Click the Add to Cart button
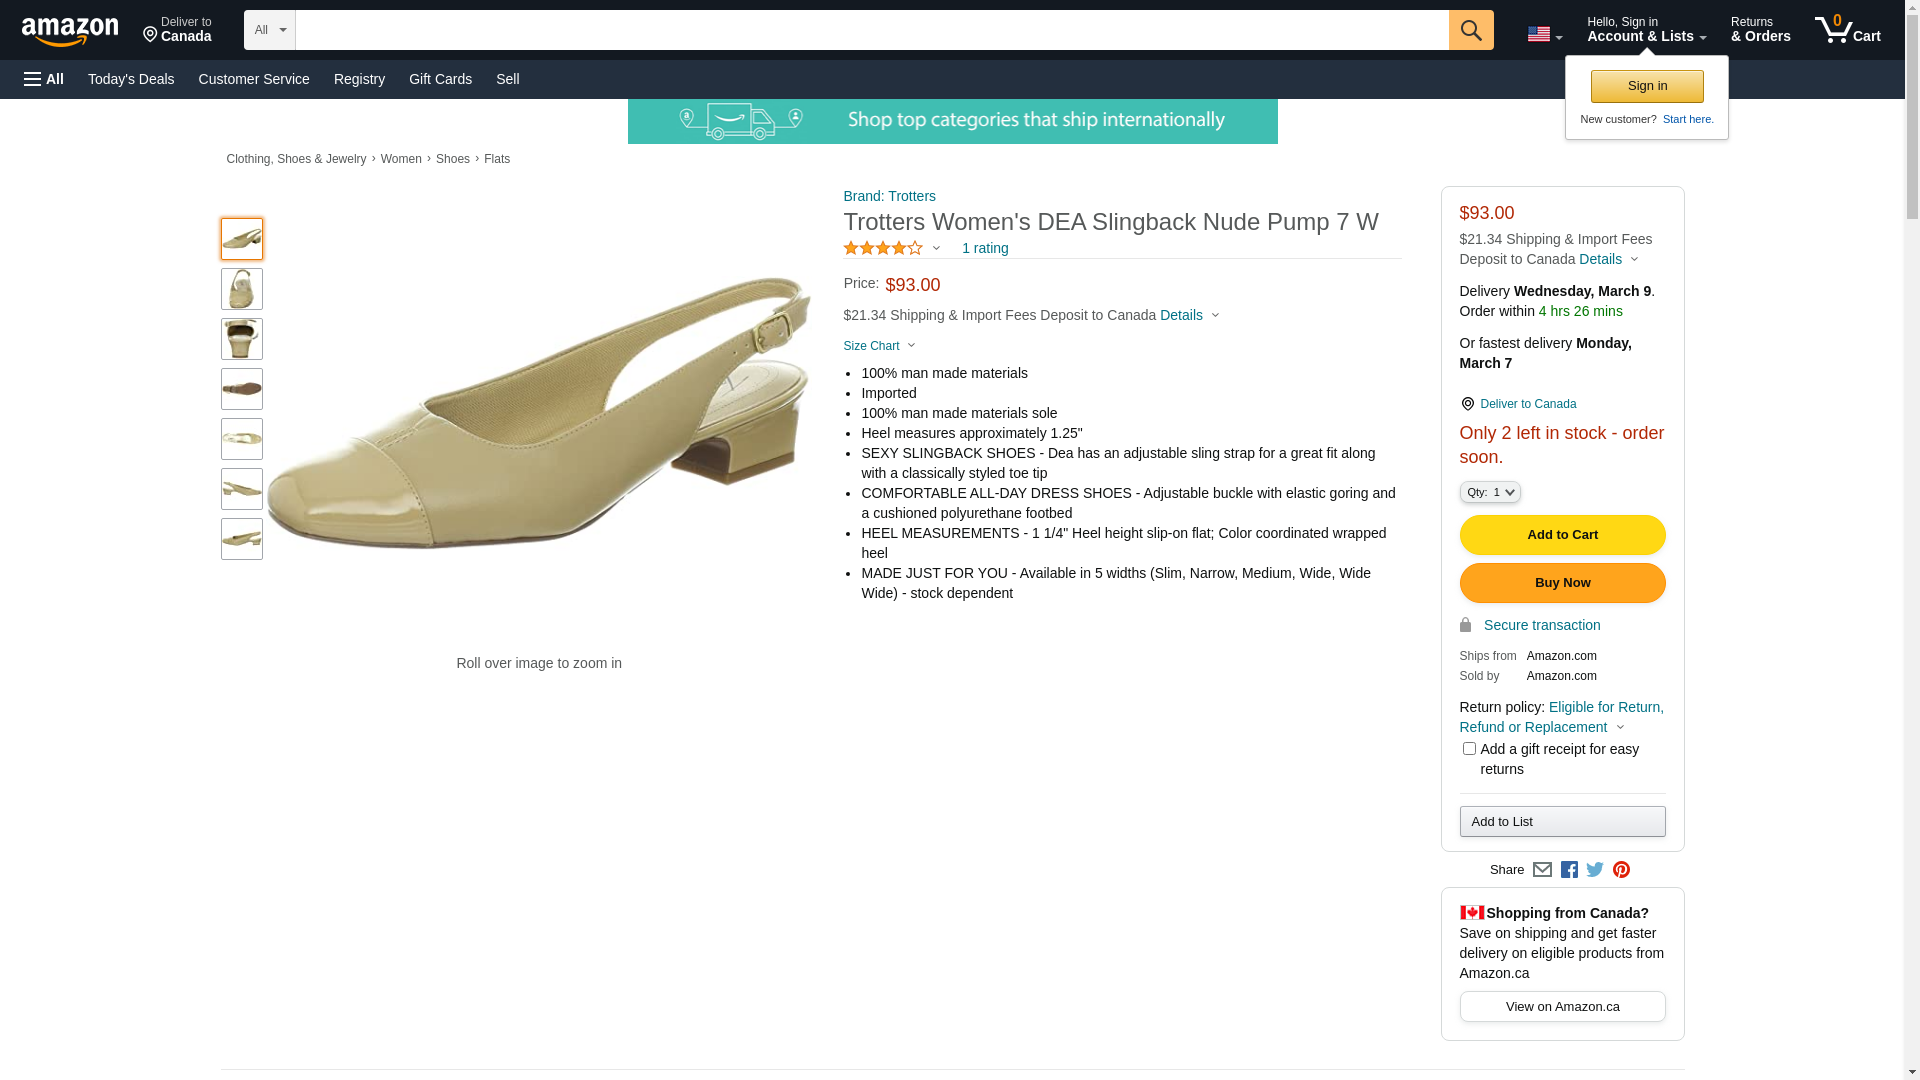The width and height of the screenshot is (1920, 1080). pyautogui.click(x=1562, y=535)
